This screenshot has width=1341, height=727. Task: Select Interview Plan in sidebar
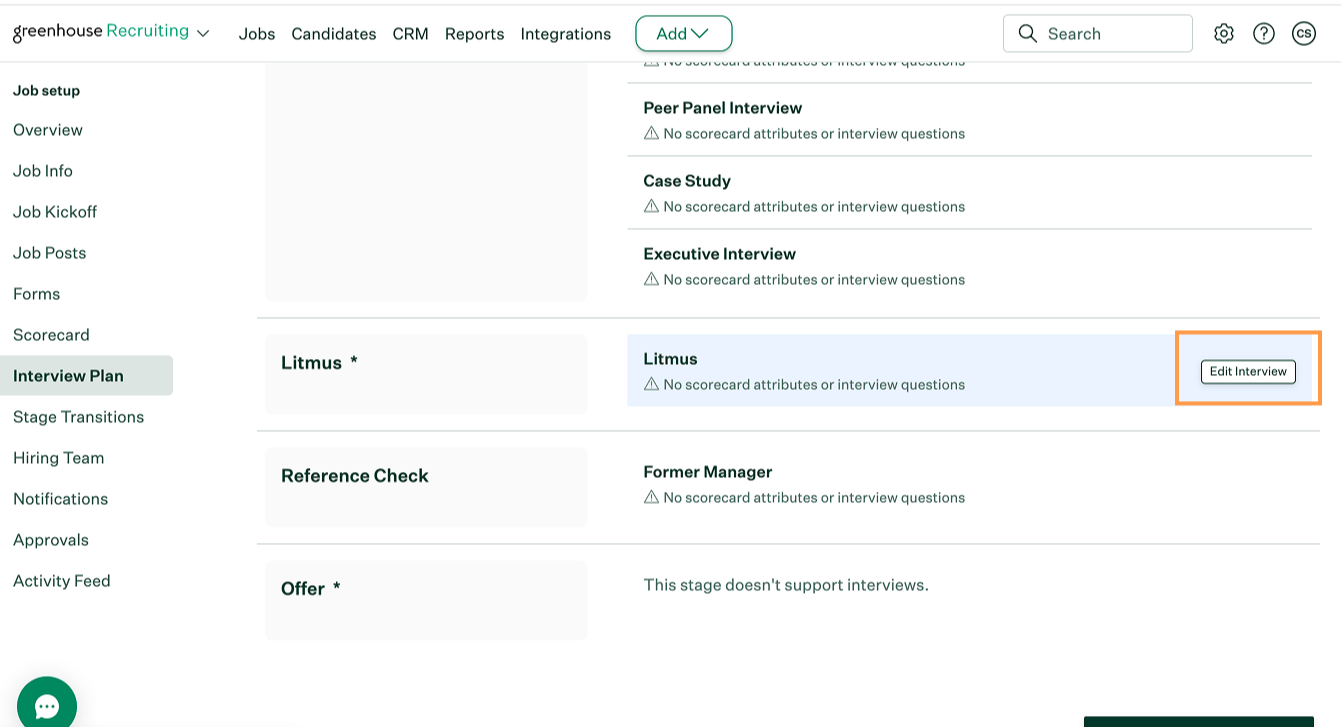(86, 376)
